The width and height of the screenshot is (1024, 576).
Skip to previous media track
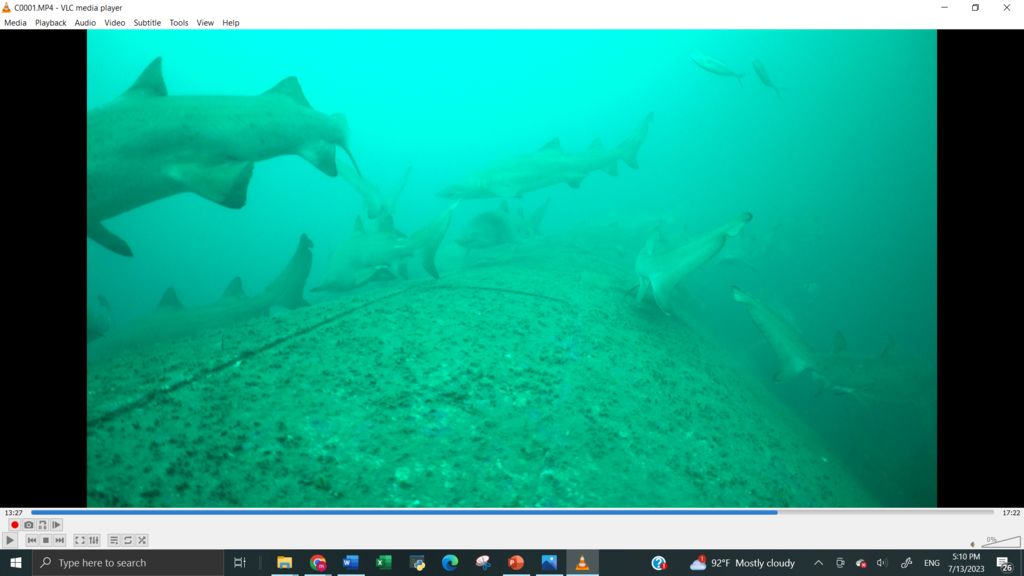coord(31,540)
